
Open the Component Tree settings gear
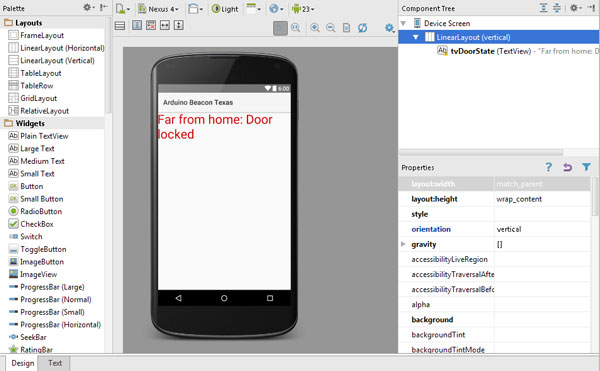point(575,8)
